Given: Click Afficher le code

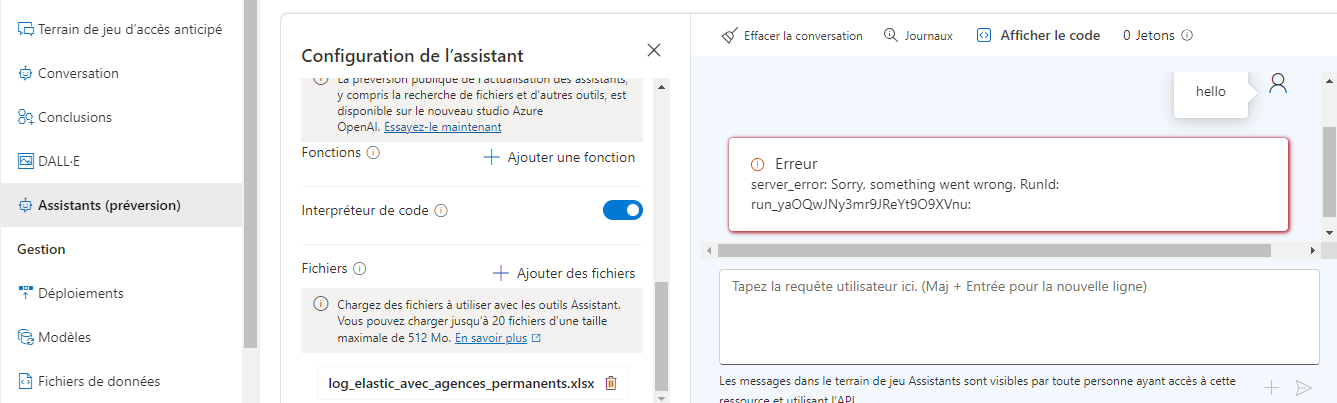Looking at the screenshot, I should click(x=1038, y=35).
